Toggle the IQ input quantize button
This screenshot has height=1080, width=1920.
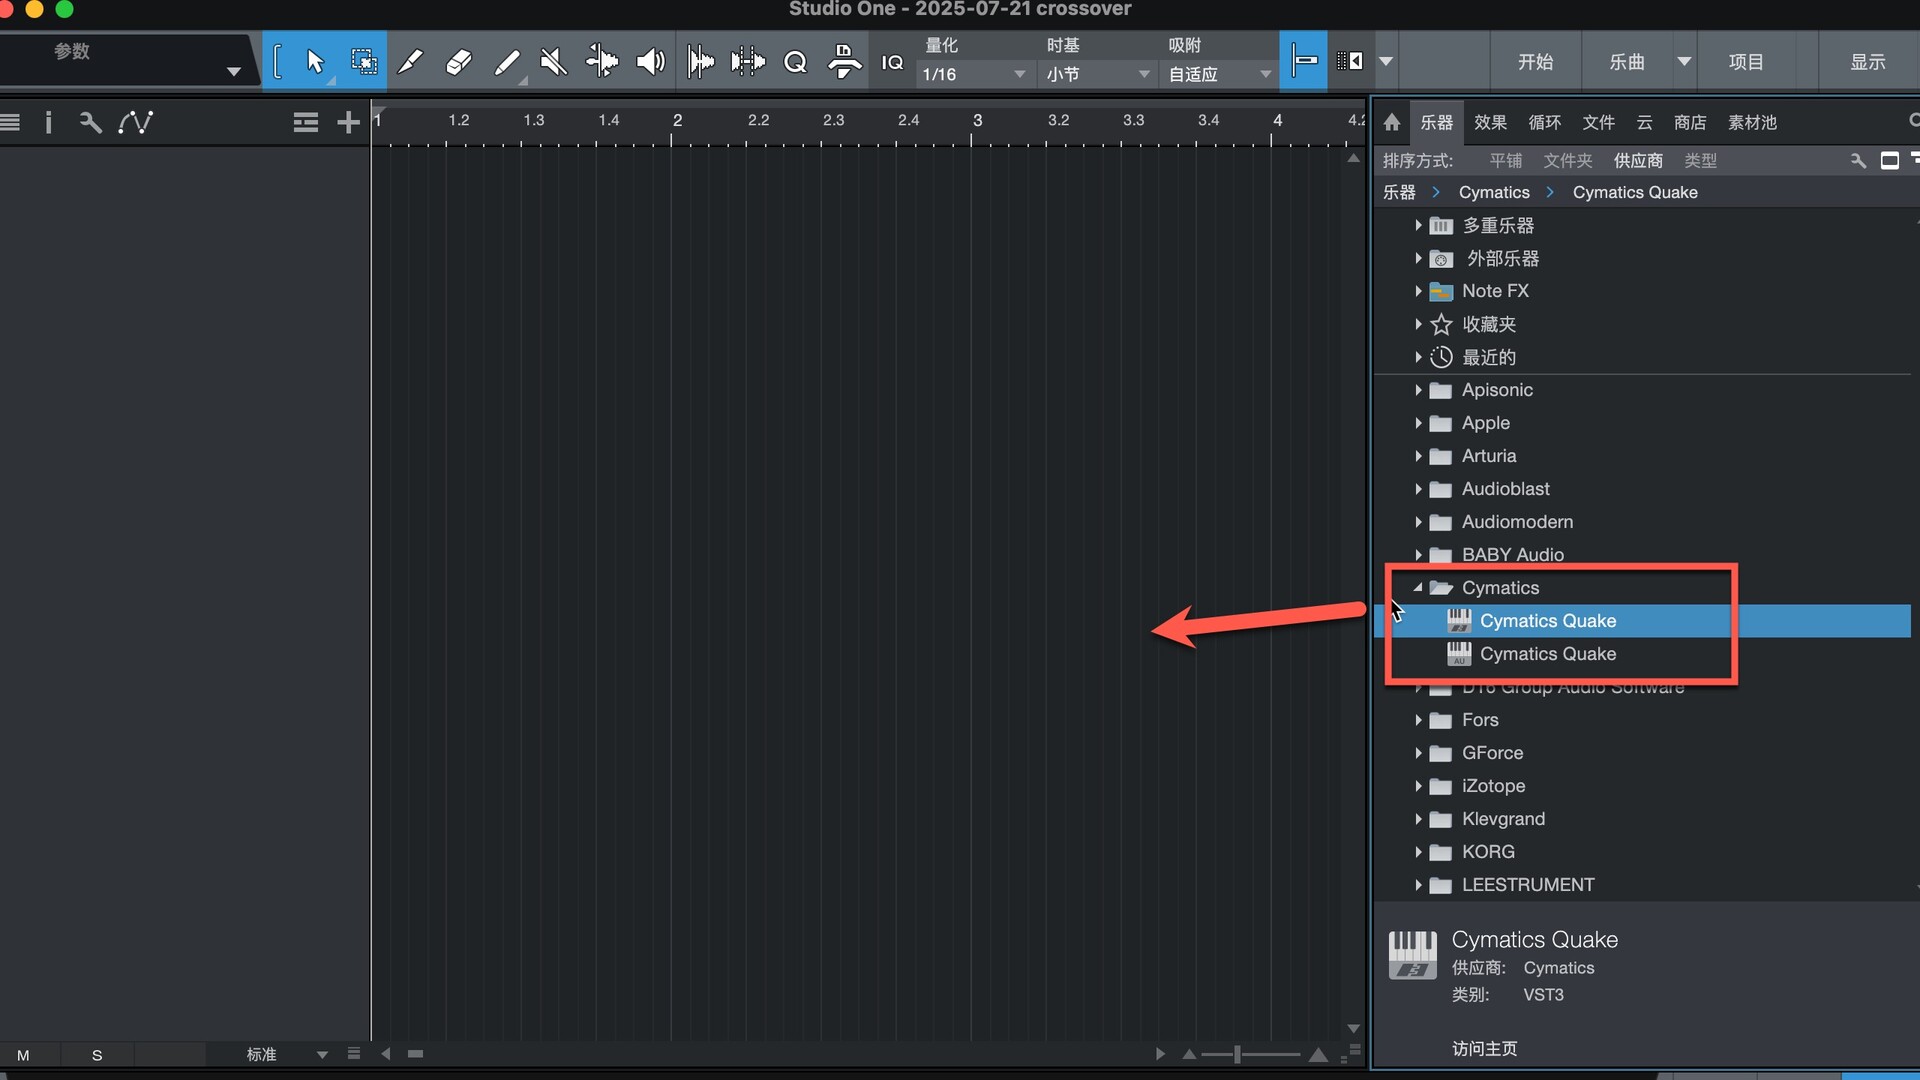click(892, 62)
